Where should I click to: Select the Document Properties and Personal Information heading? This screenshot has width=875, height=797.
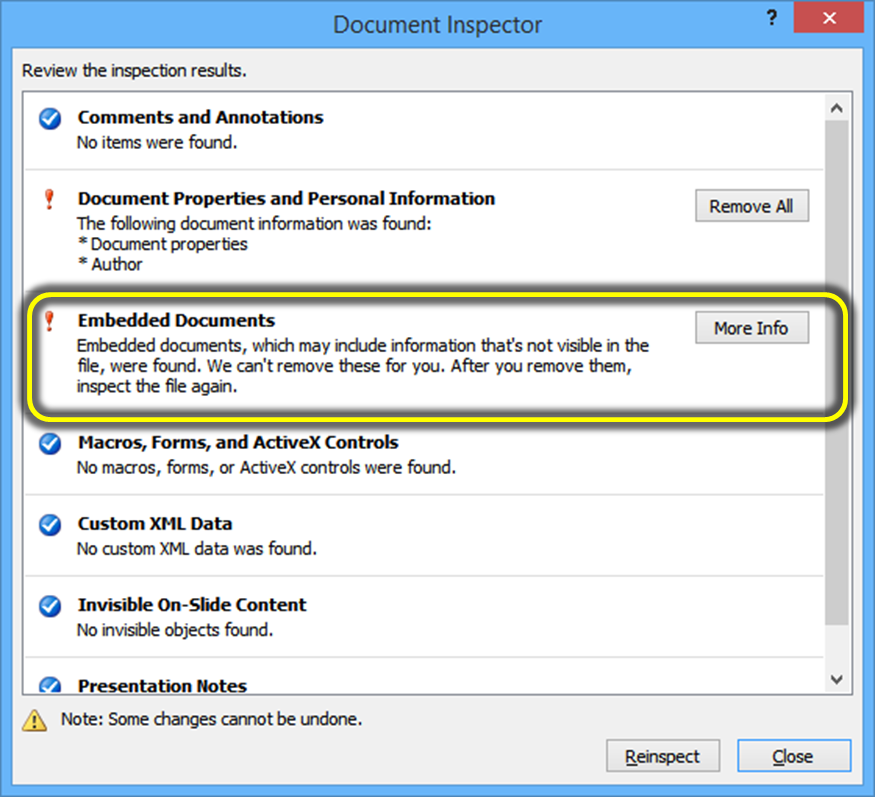tap(286, 199)
